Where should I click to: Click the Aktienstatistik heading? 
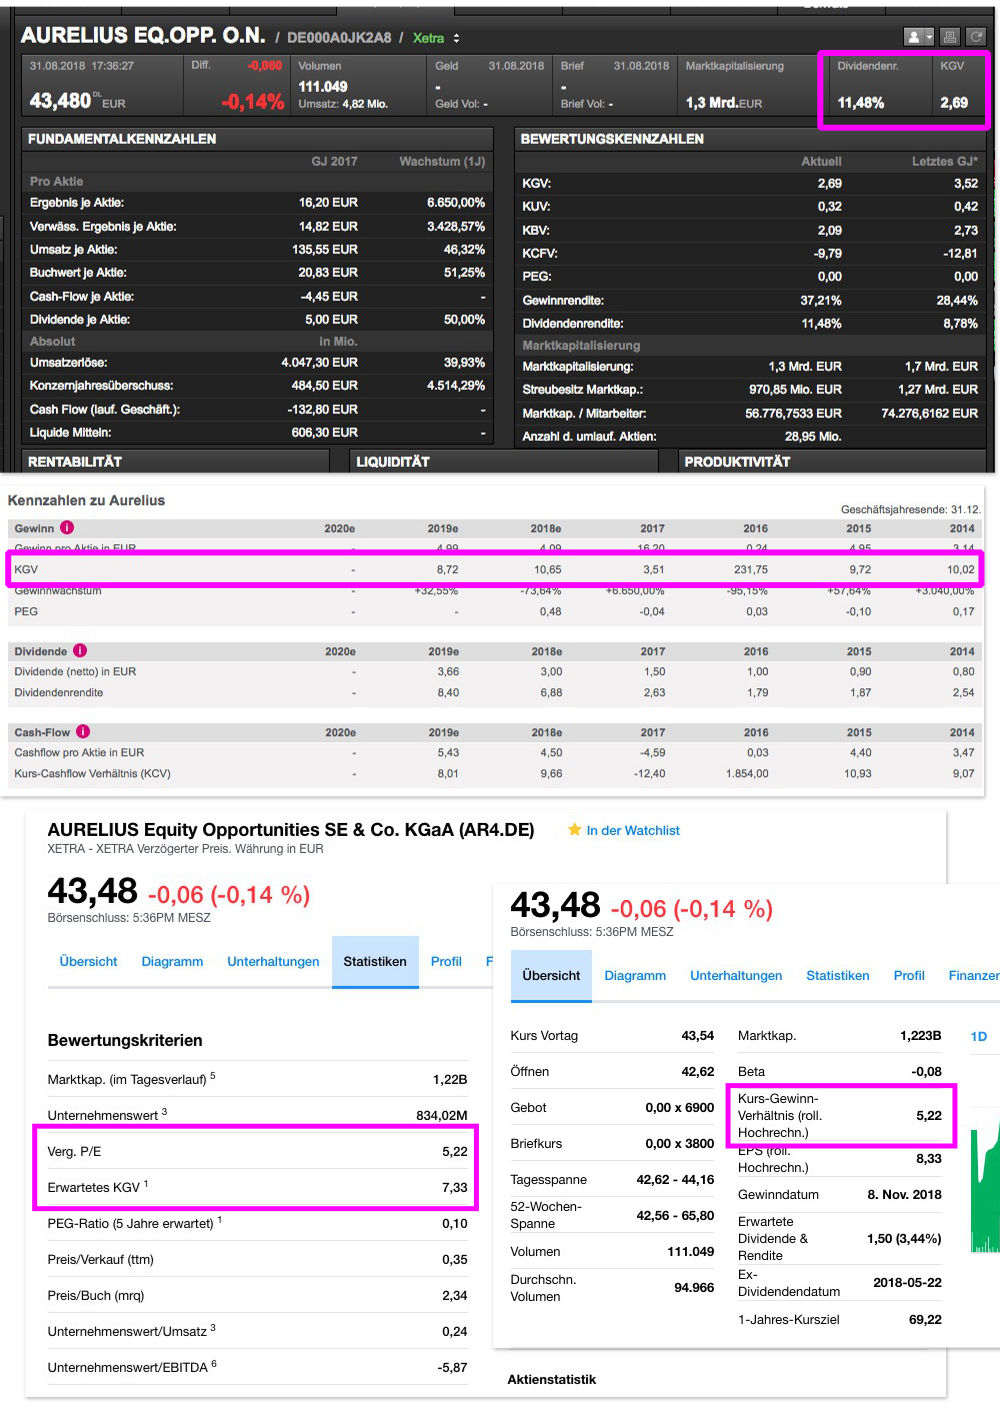coord(552,1380)
